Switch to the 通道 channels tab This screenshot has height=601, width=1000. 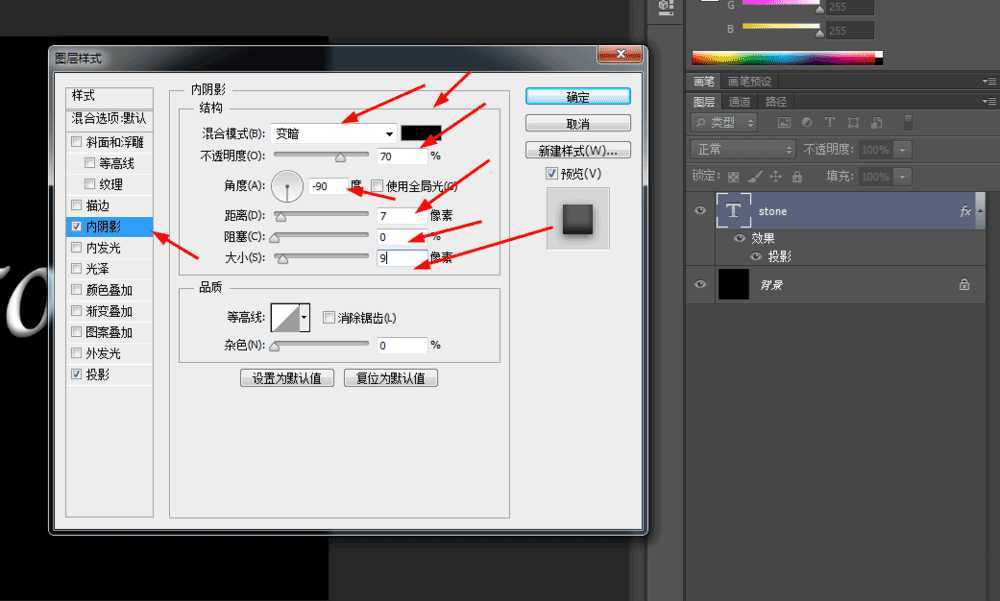(x=742, y=100)
